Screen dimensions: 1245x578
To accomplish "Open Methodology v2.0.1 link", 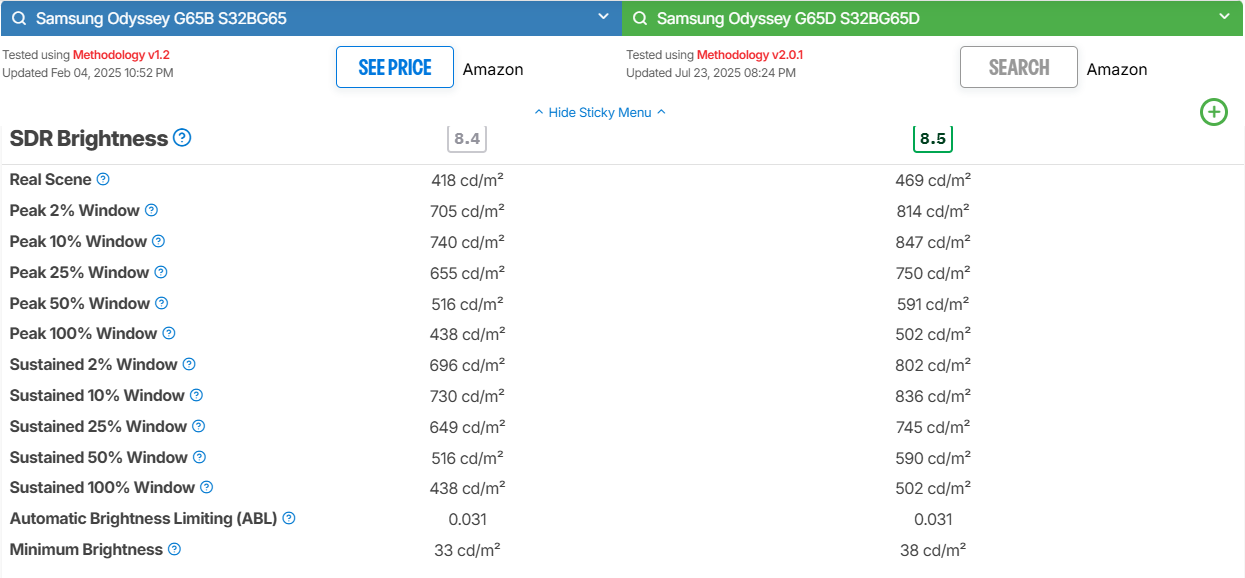I will (750, 55).
